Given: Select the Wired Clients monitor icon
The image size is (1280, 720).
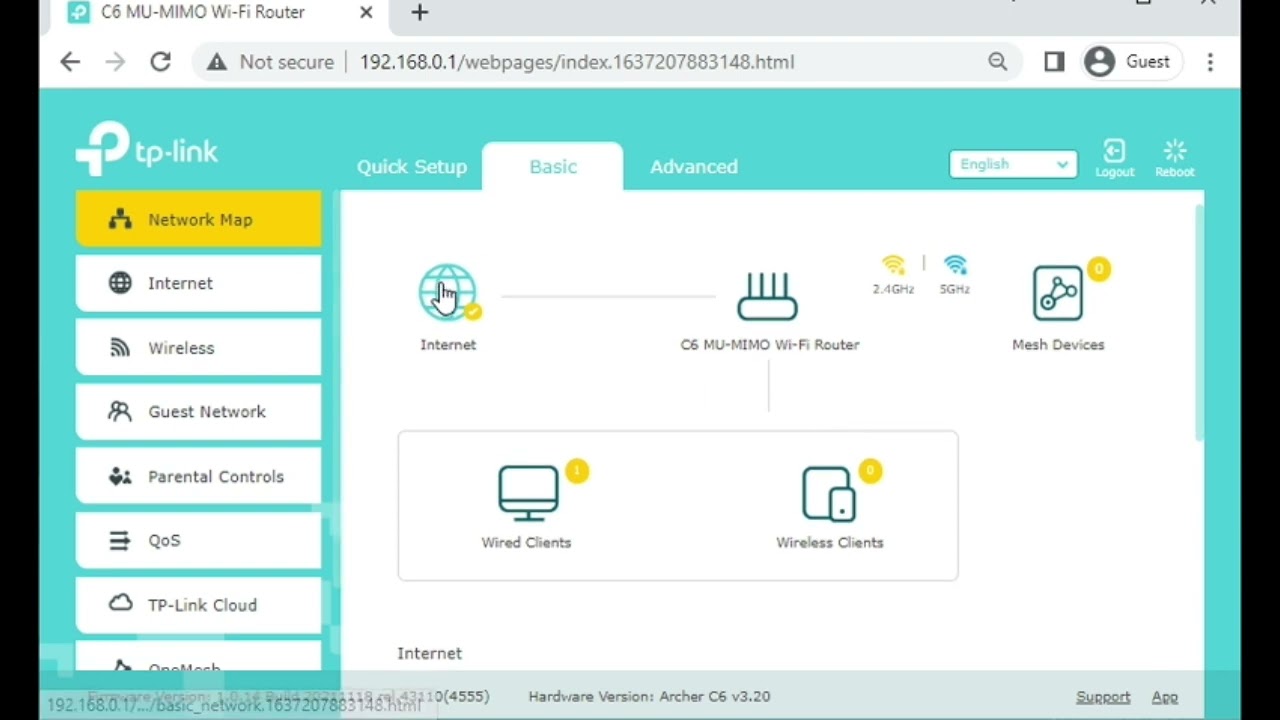Looking at the screenshot, I should (528, 493).
